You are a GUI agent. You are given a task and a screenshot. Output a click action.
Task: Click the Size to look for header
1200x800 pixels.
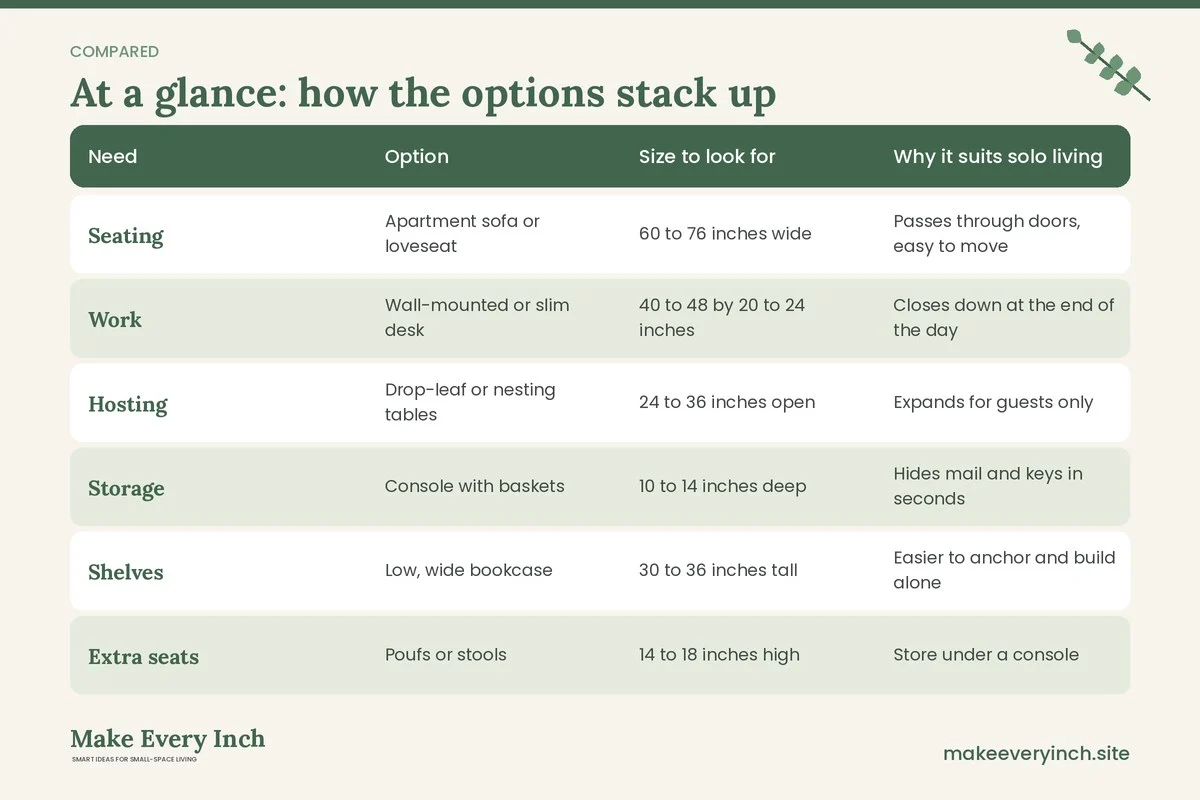pos(707,156)
